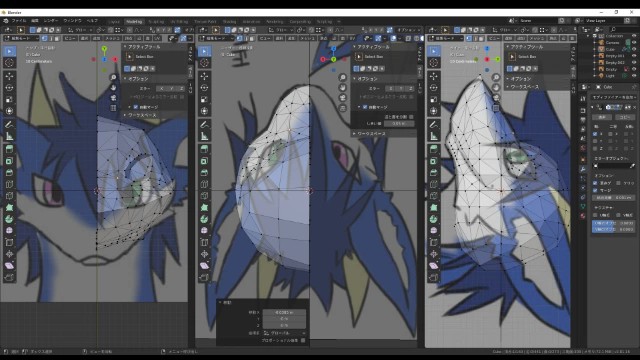Toggle the マージ checkbox in the Mirror modifier
640x360 pixels.
595,190
